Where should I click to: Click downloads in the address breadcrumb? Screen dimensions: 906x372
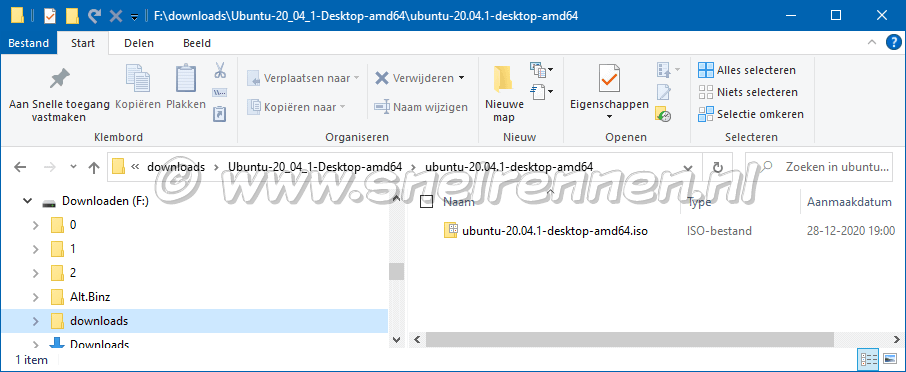pyautogui.click(x=176, y=167)
